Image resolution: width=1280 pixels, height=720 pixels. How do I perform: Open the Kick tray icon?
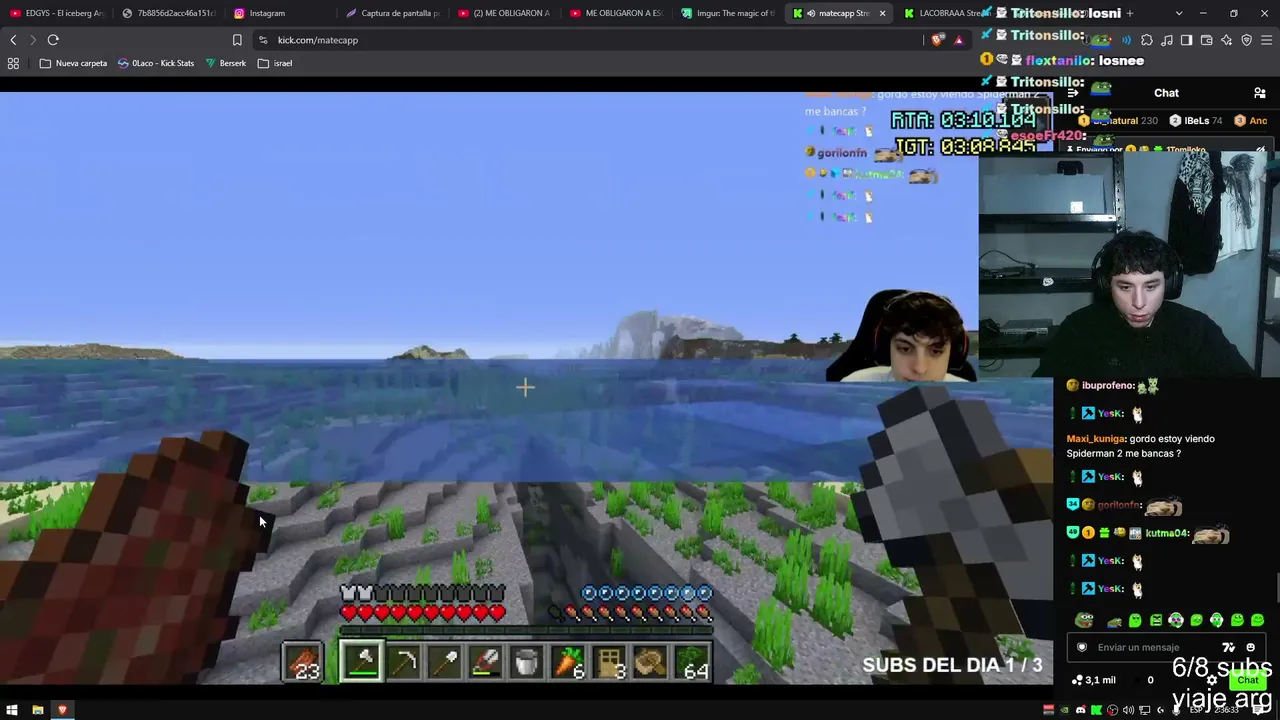[x=1096, y=710]
